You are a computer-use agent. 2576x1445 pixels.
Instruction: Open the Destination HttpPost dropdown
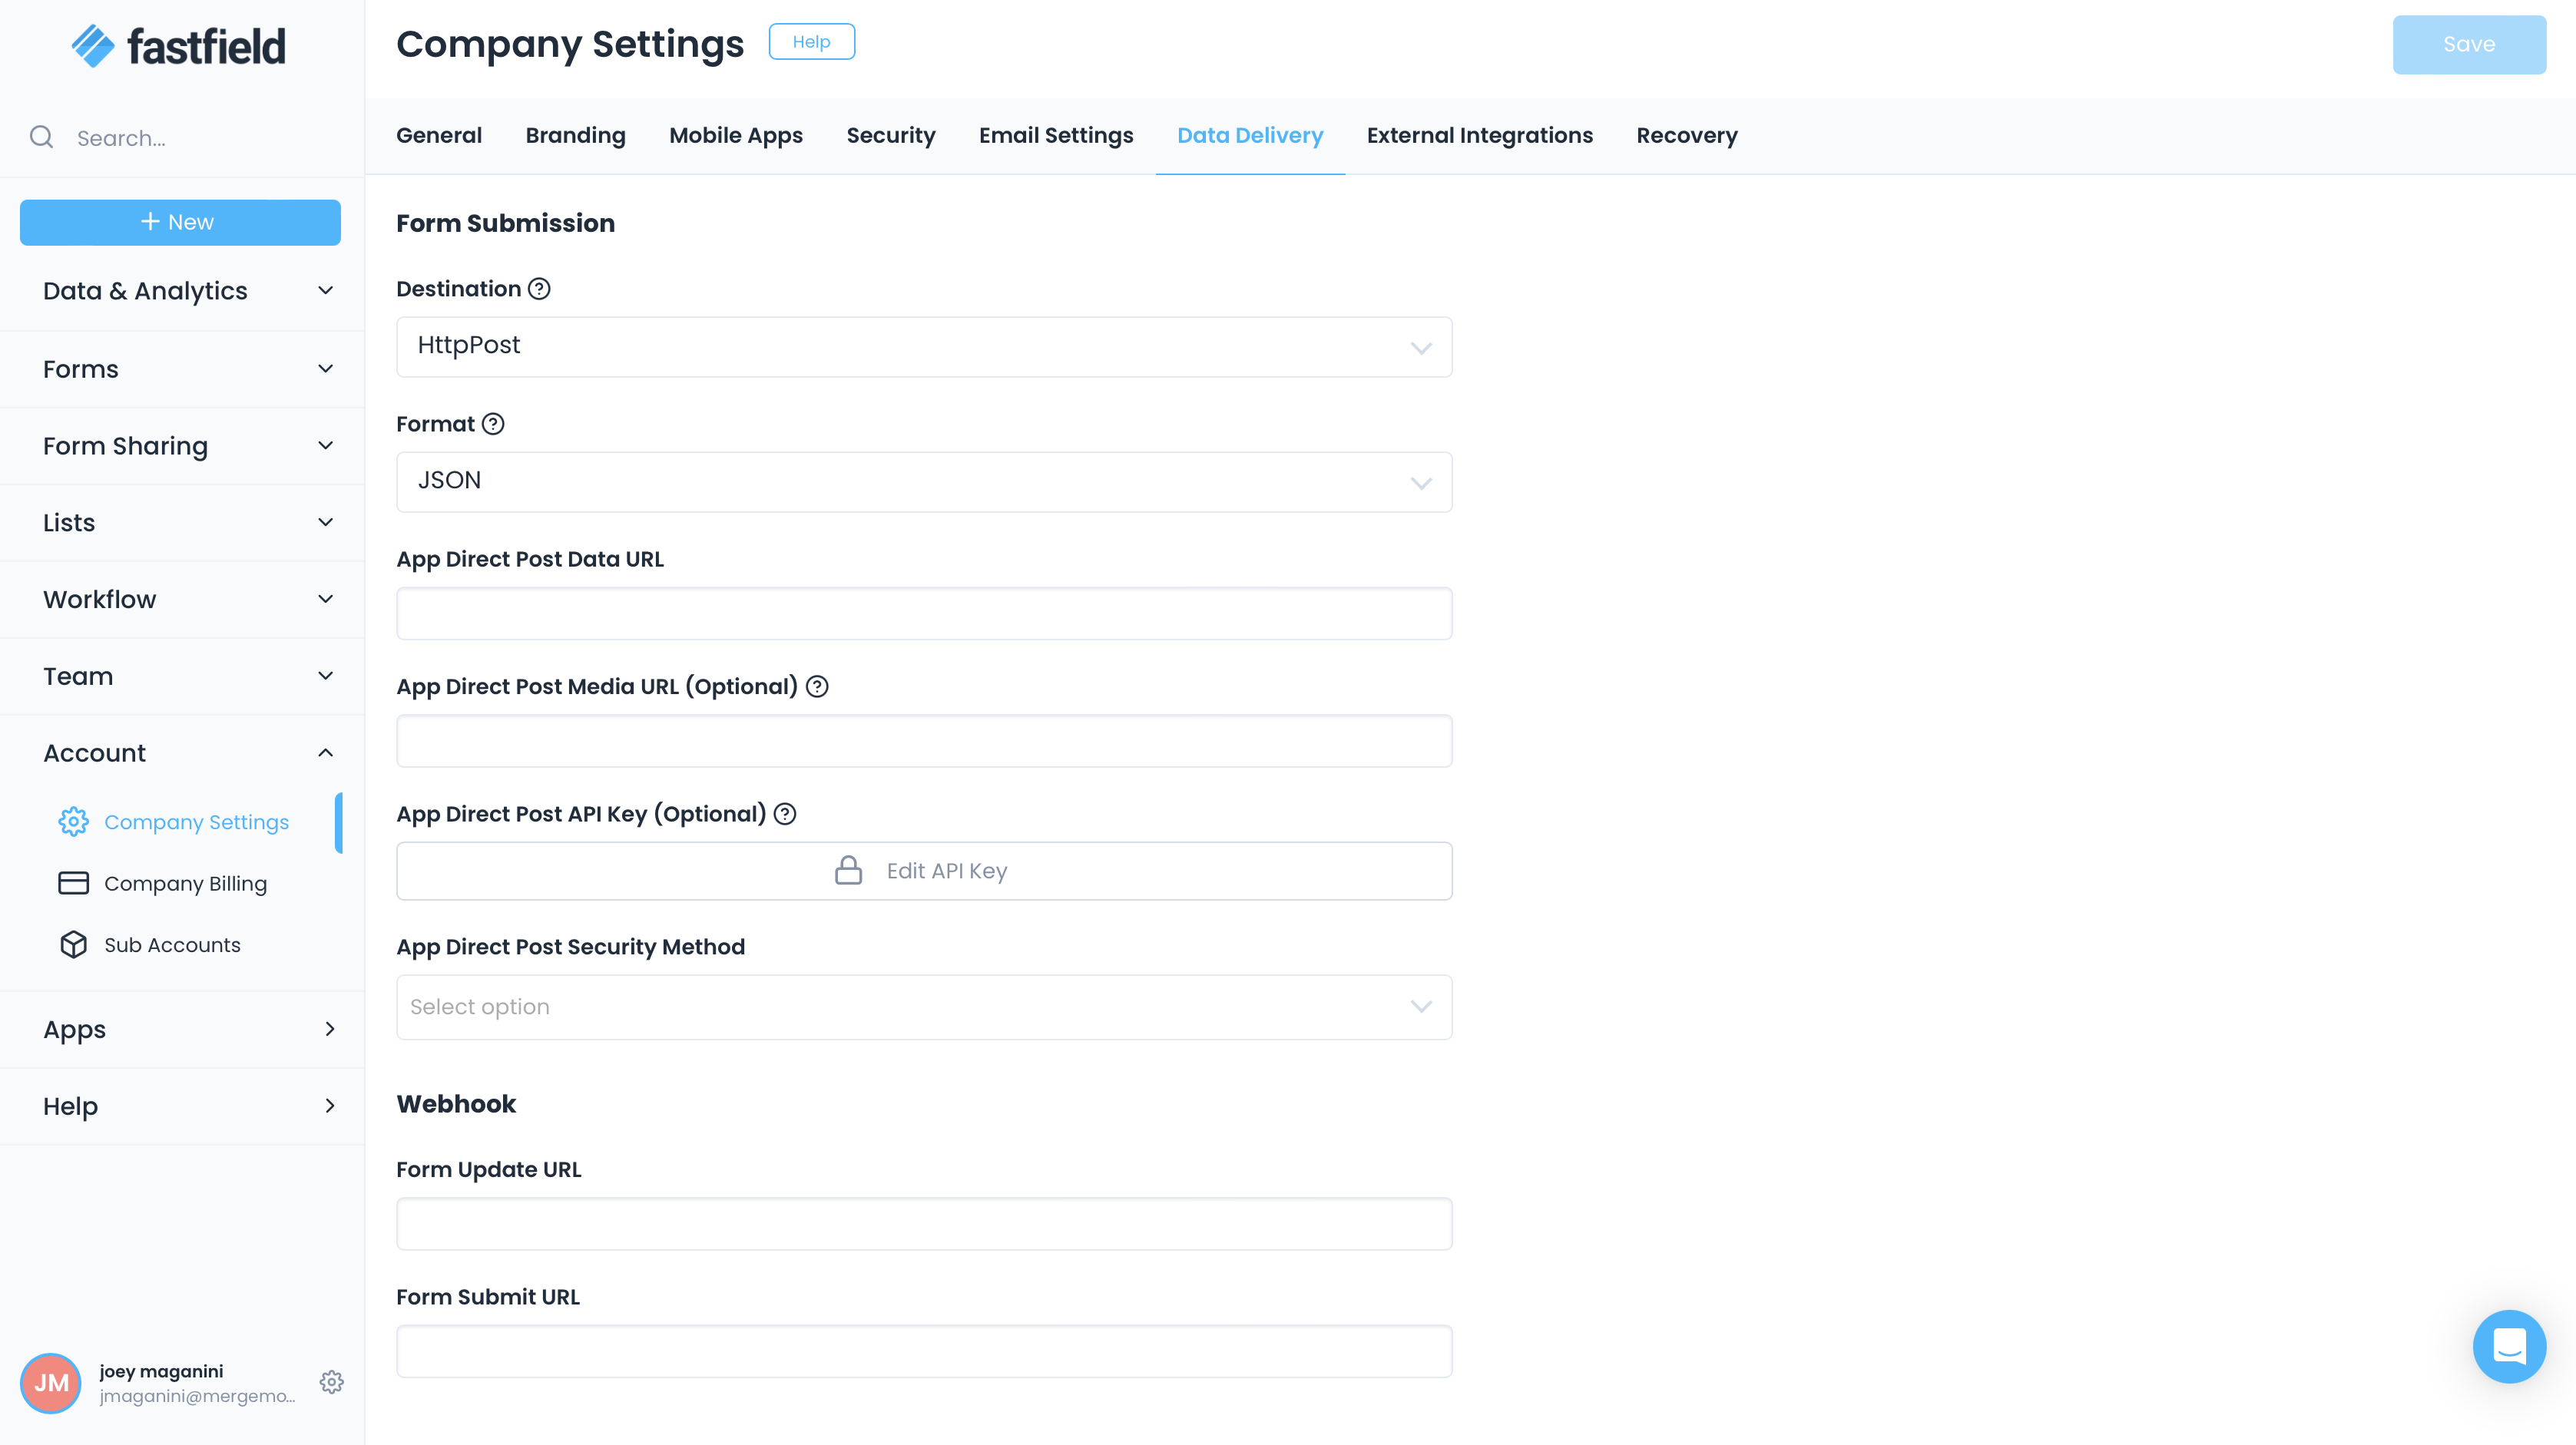923,347
